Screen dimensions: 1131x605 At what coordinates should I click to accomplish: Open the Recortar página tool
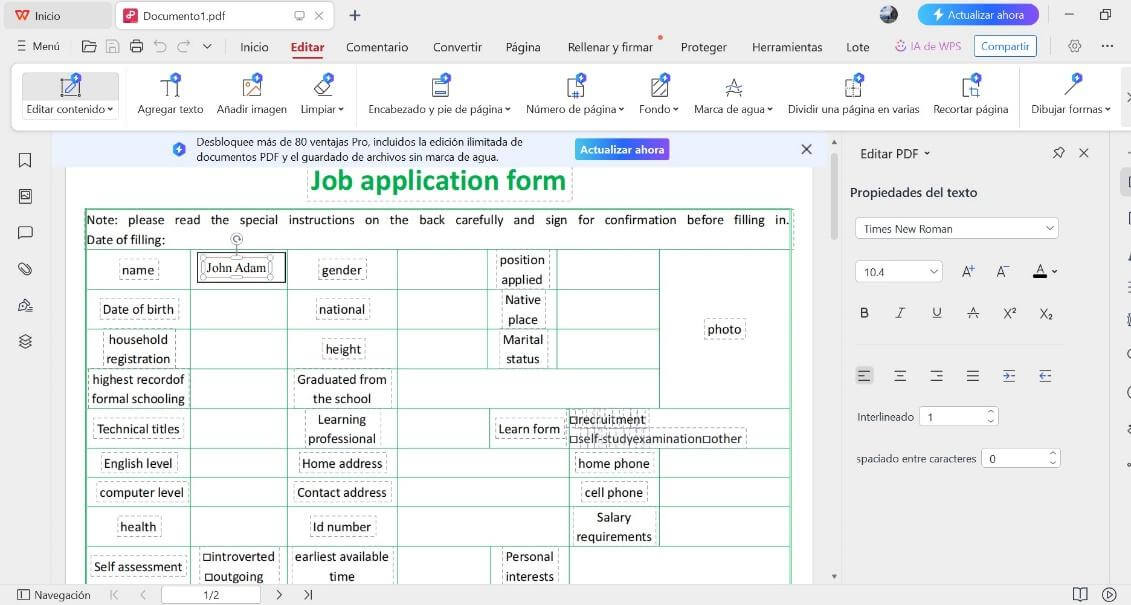[x=969, y=92]
